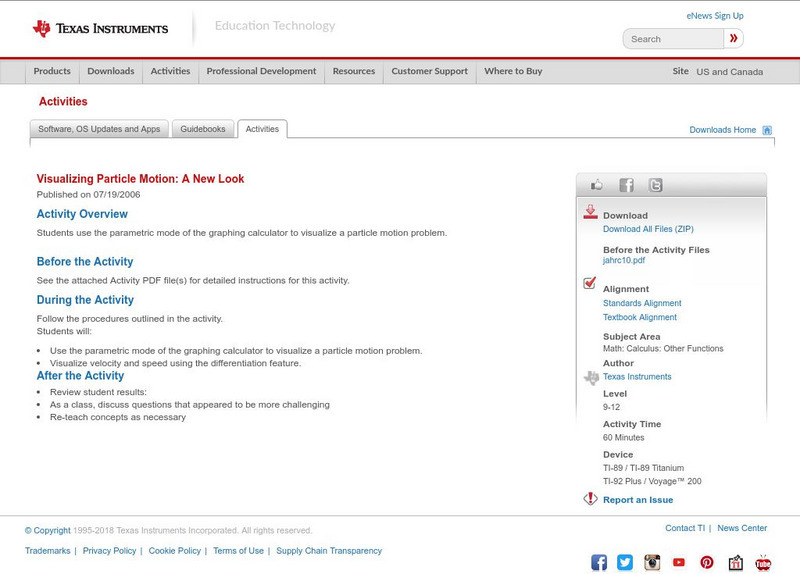The height and width of the screenshot is (574, 800).
Task: Click the search submit arrow button
Action: click(733, 38)
